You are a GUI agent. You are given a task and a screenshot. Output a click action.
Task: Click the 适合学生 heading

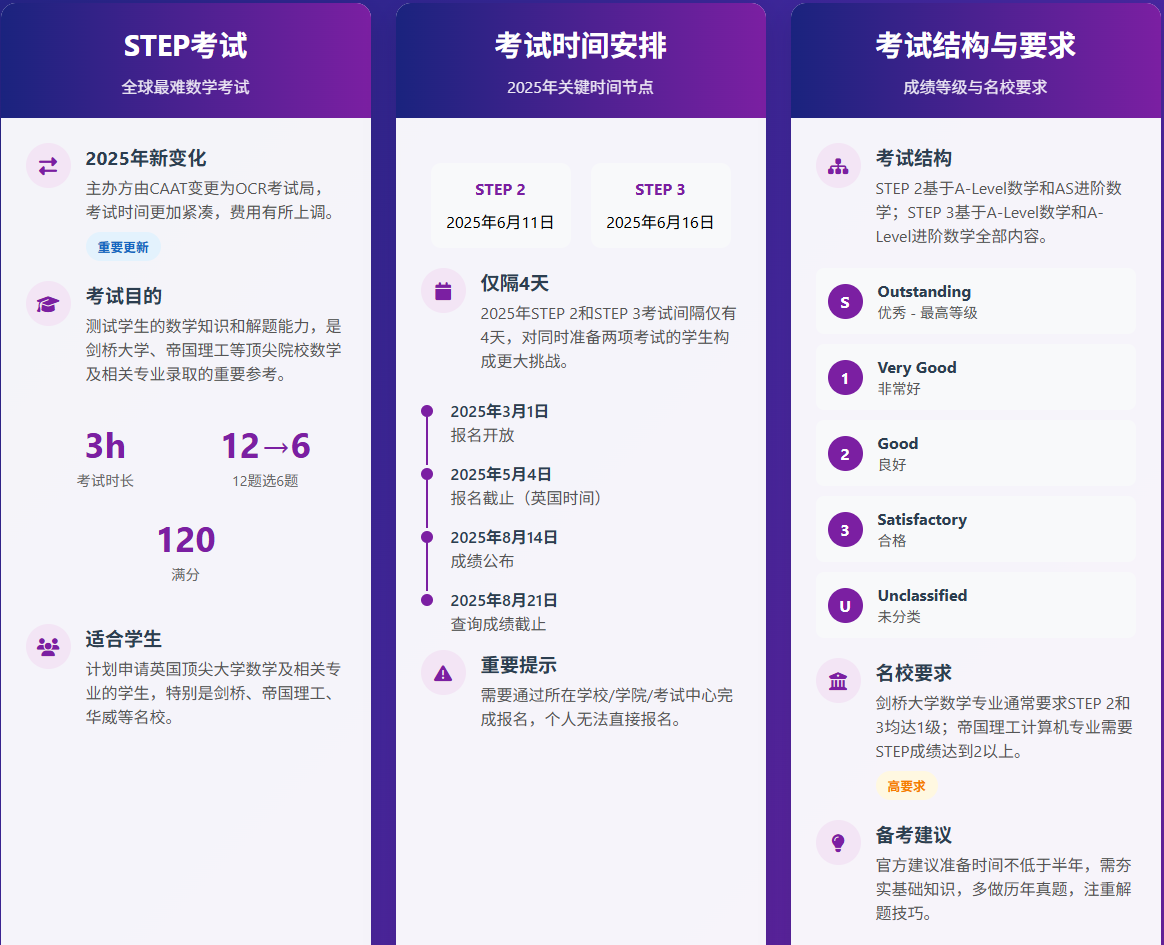point(124,639)
